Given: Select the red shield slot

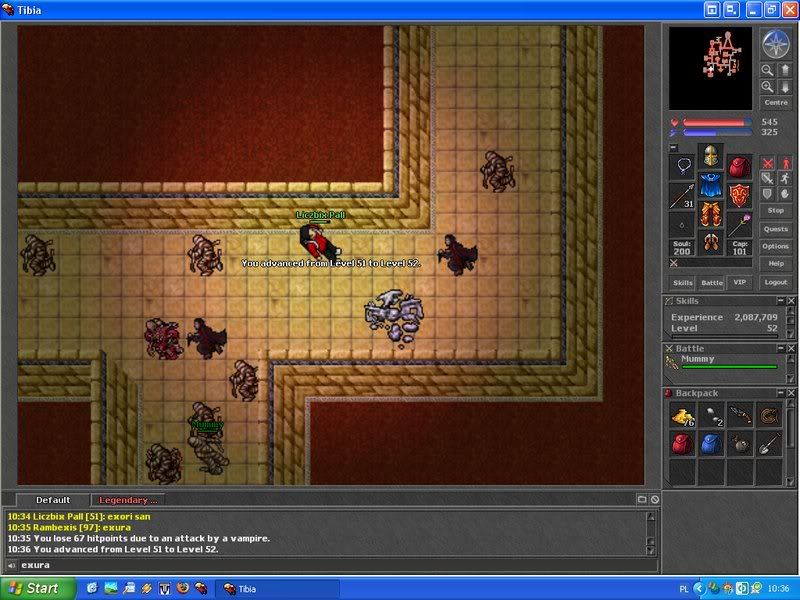Looking at the screenshot, I should coord(739,196).
